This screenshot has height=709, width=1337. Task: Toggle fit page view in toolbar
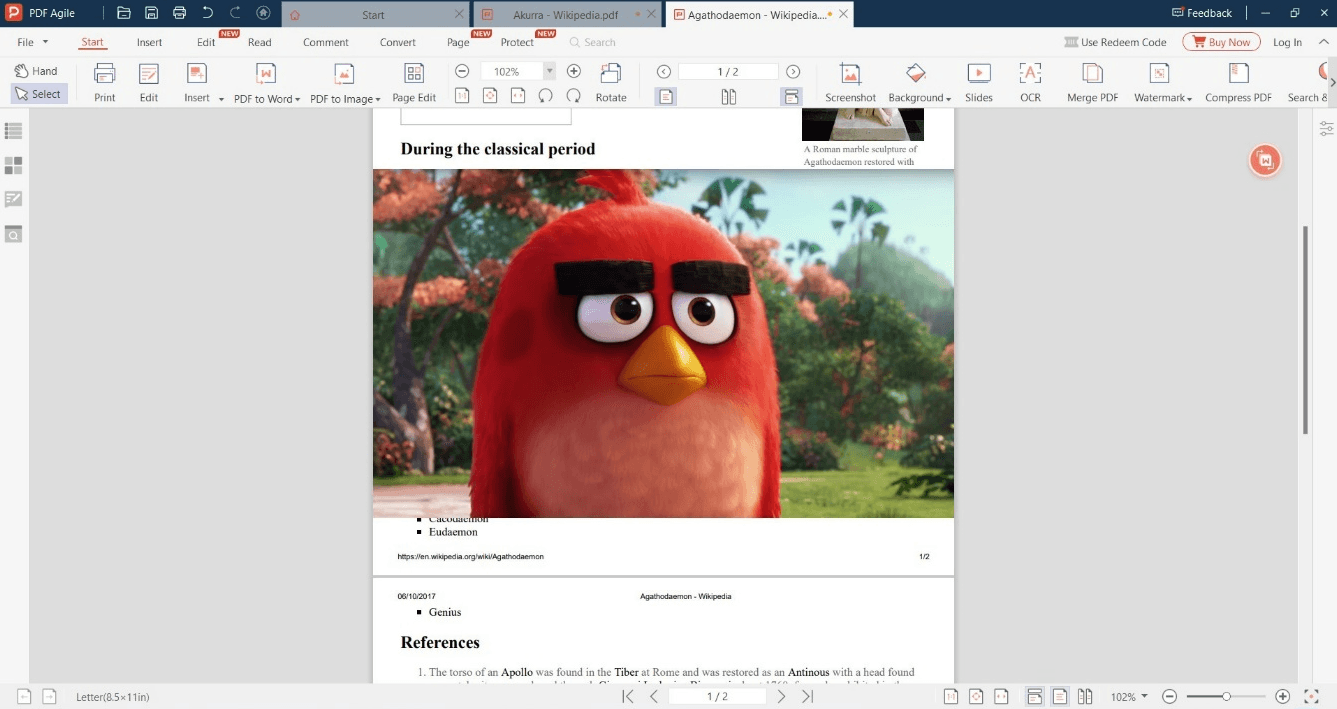click(490, 96)
